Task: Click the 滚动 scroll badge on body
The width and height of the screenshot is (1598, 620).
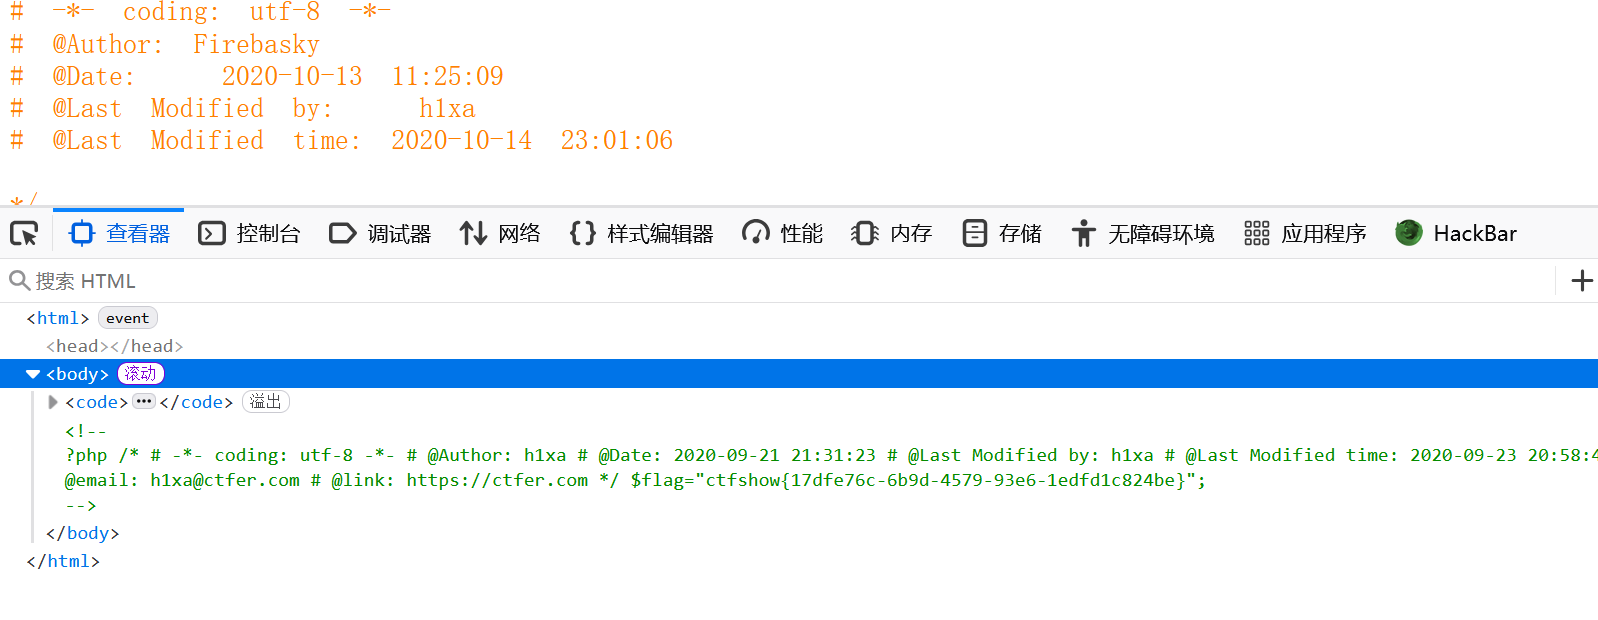Action: coord(140,373)
